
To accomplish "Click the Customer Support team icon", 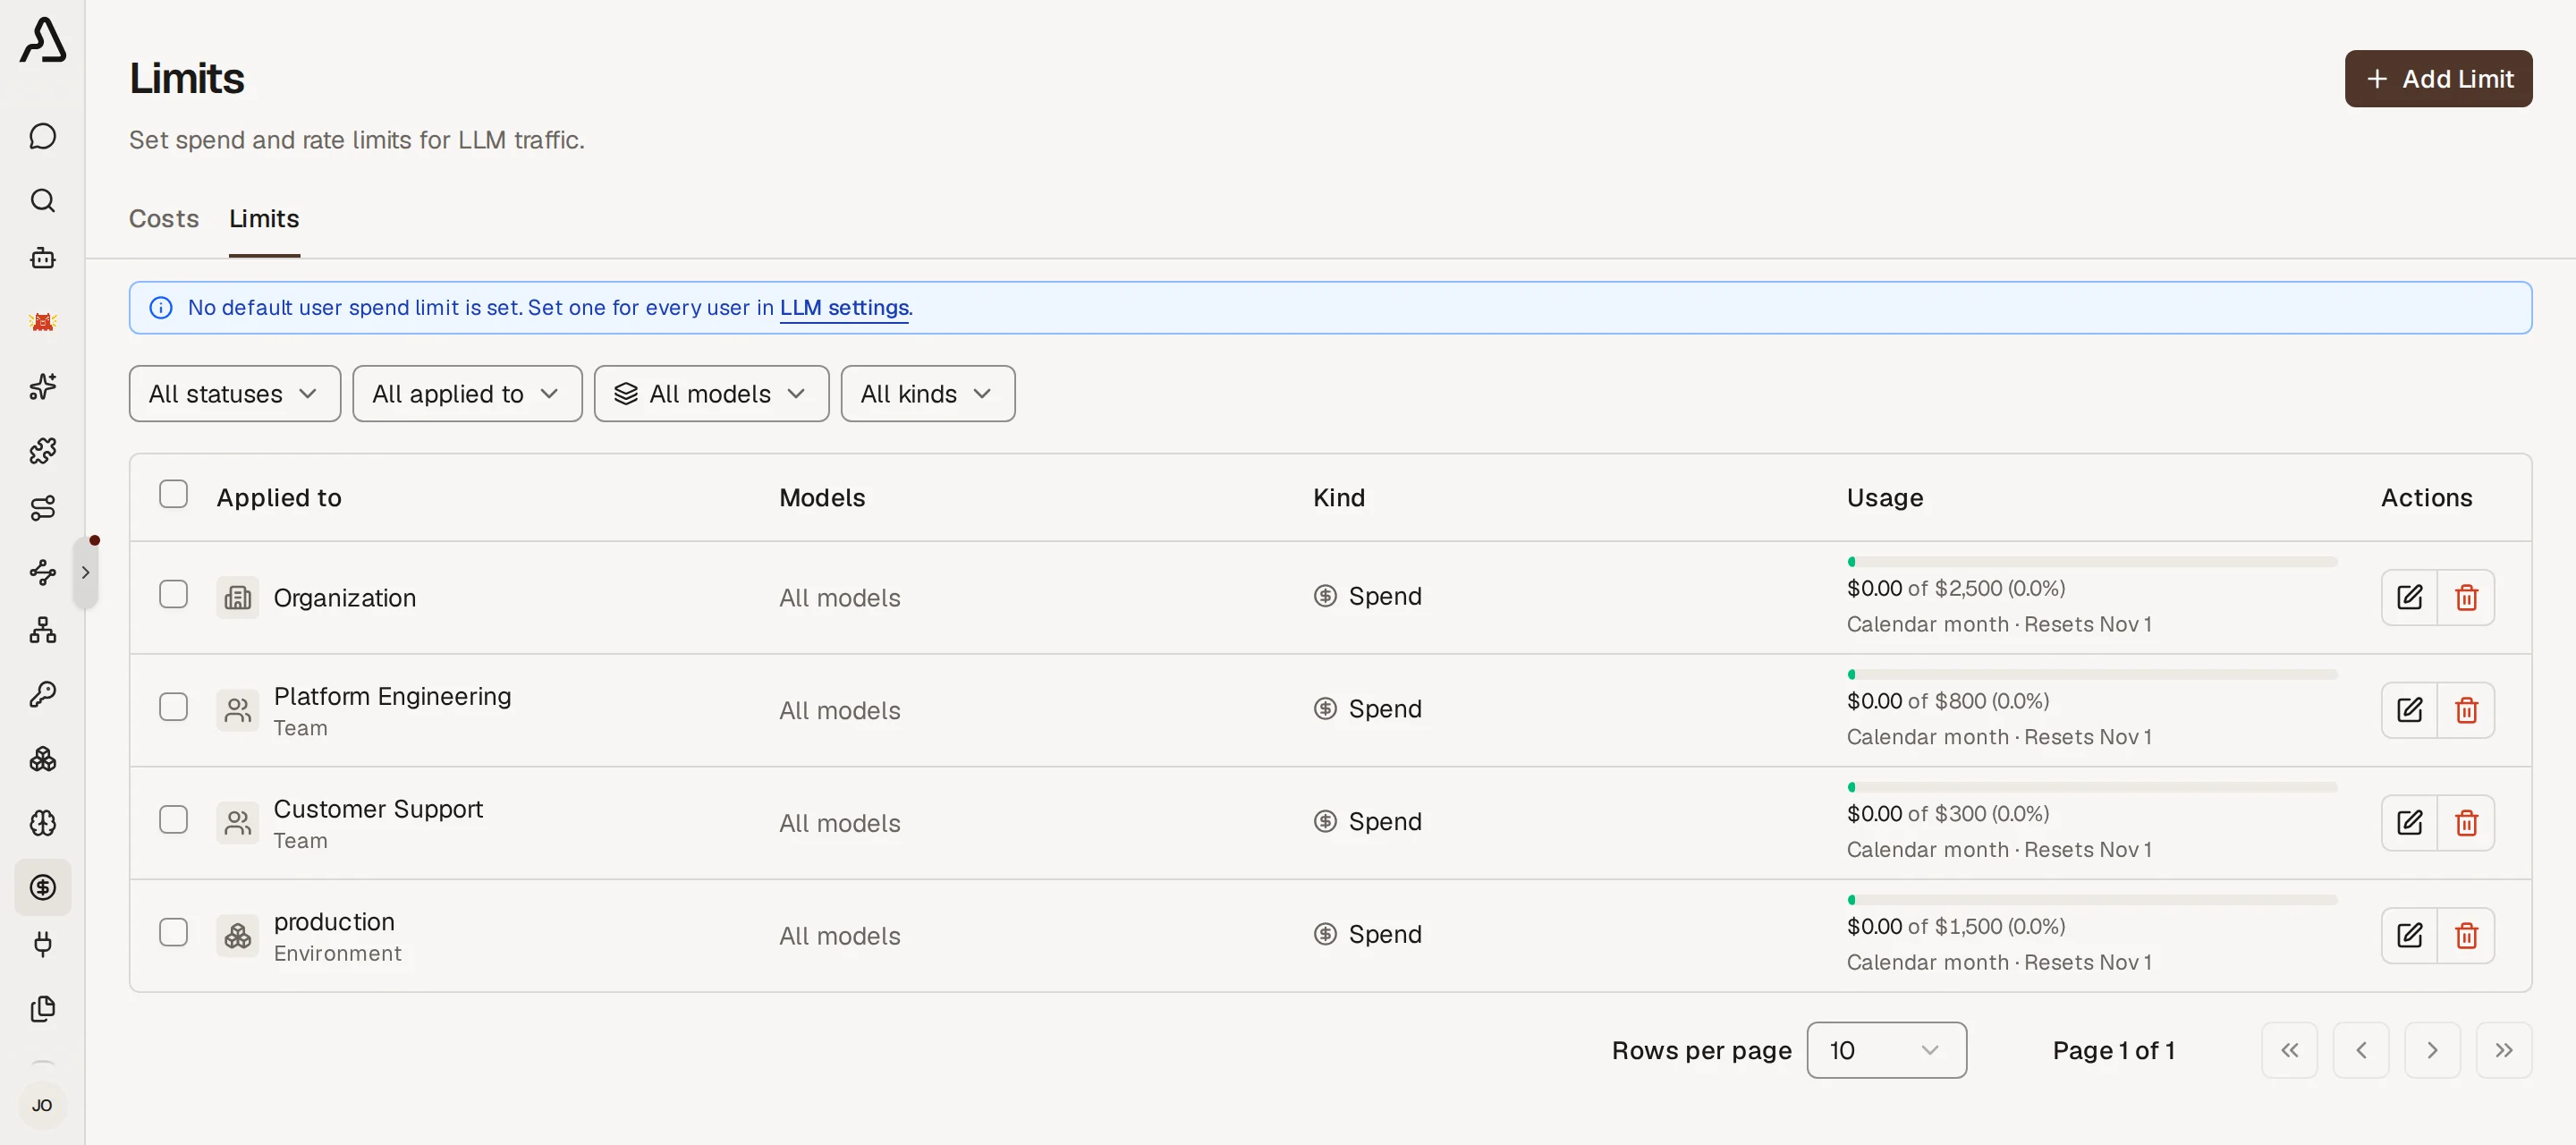I will point(238,823).
